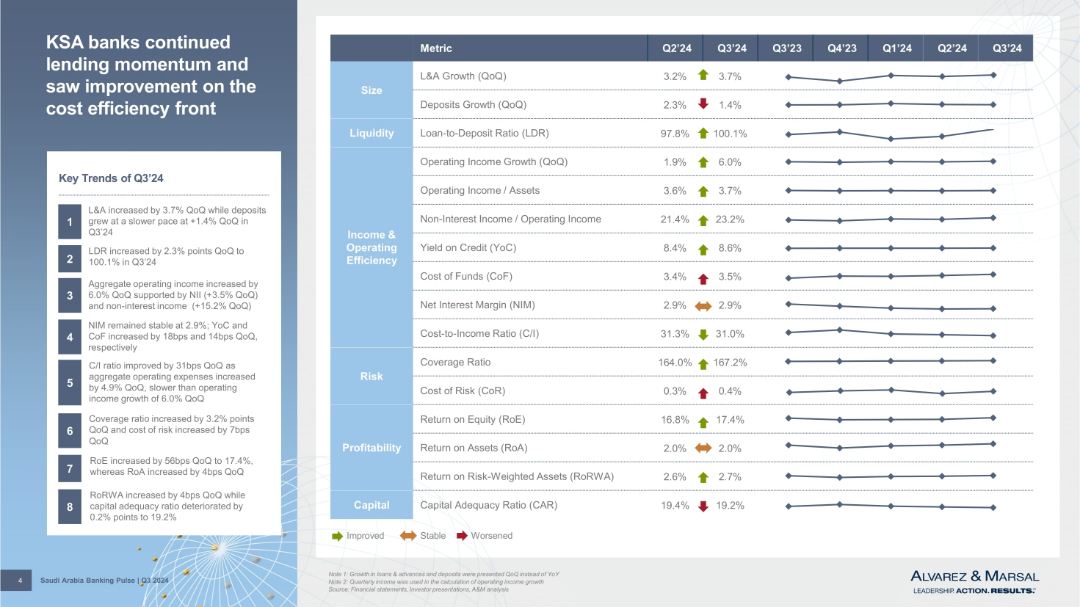Click the slide title about KSA banks
The image size is (1080, 607).
(151, 75)
